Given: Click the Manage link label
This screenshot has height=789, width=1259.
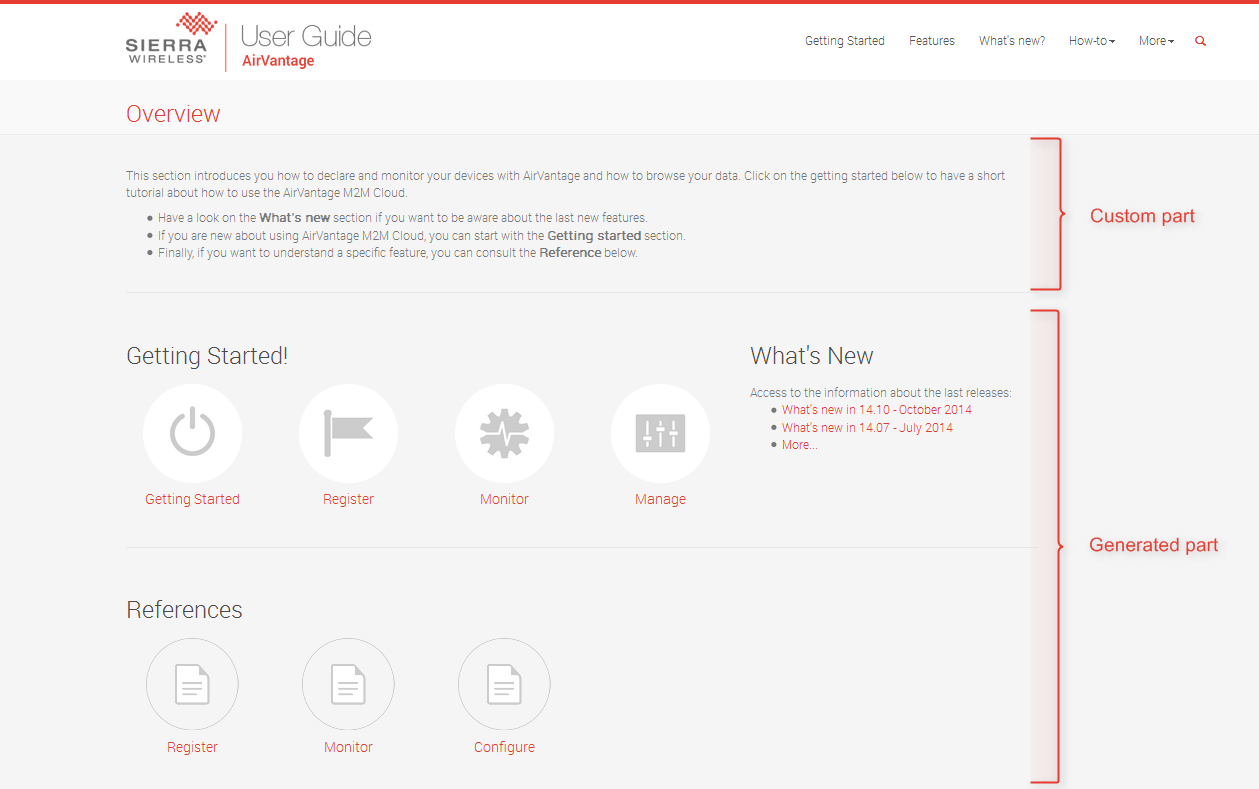Looking at the screenshot, I should click(x=660, y=499).
